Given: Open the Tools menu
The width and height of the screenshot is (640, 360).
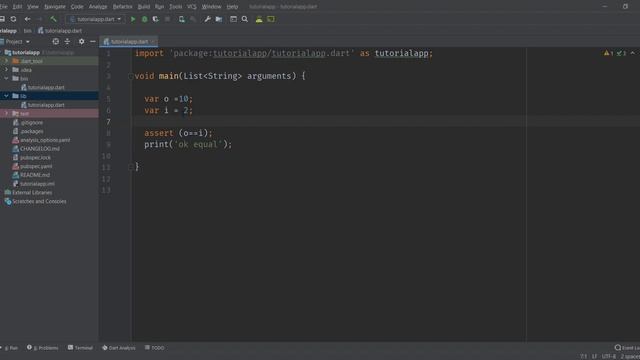Looking at the screenshot, I should (x=176, y=7).
